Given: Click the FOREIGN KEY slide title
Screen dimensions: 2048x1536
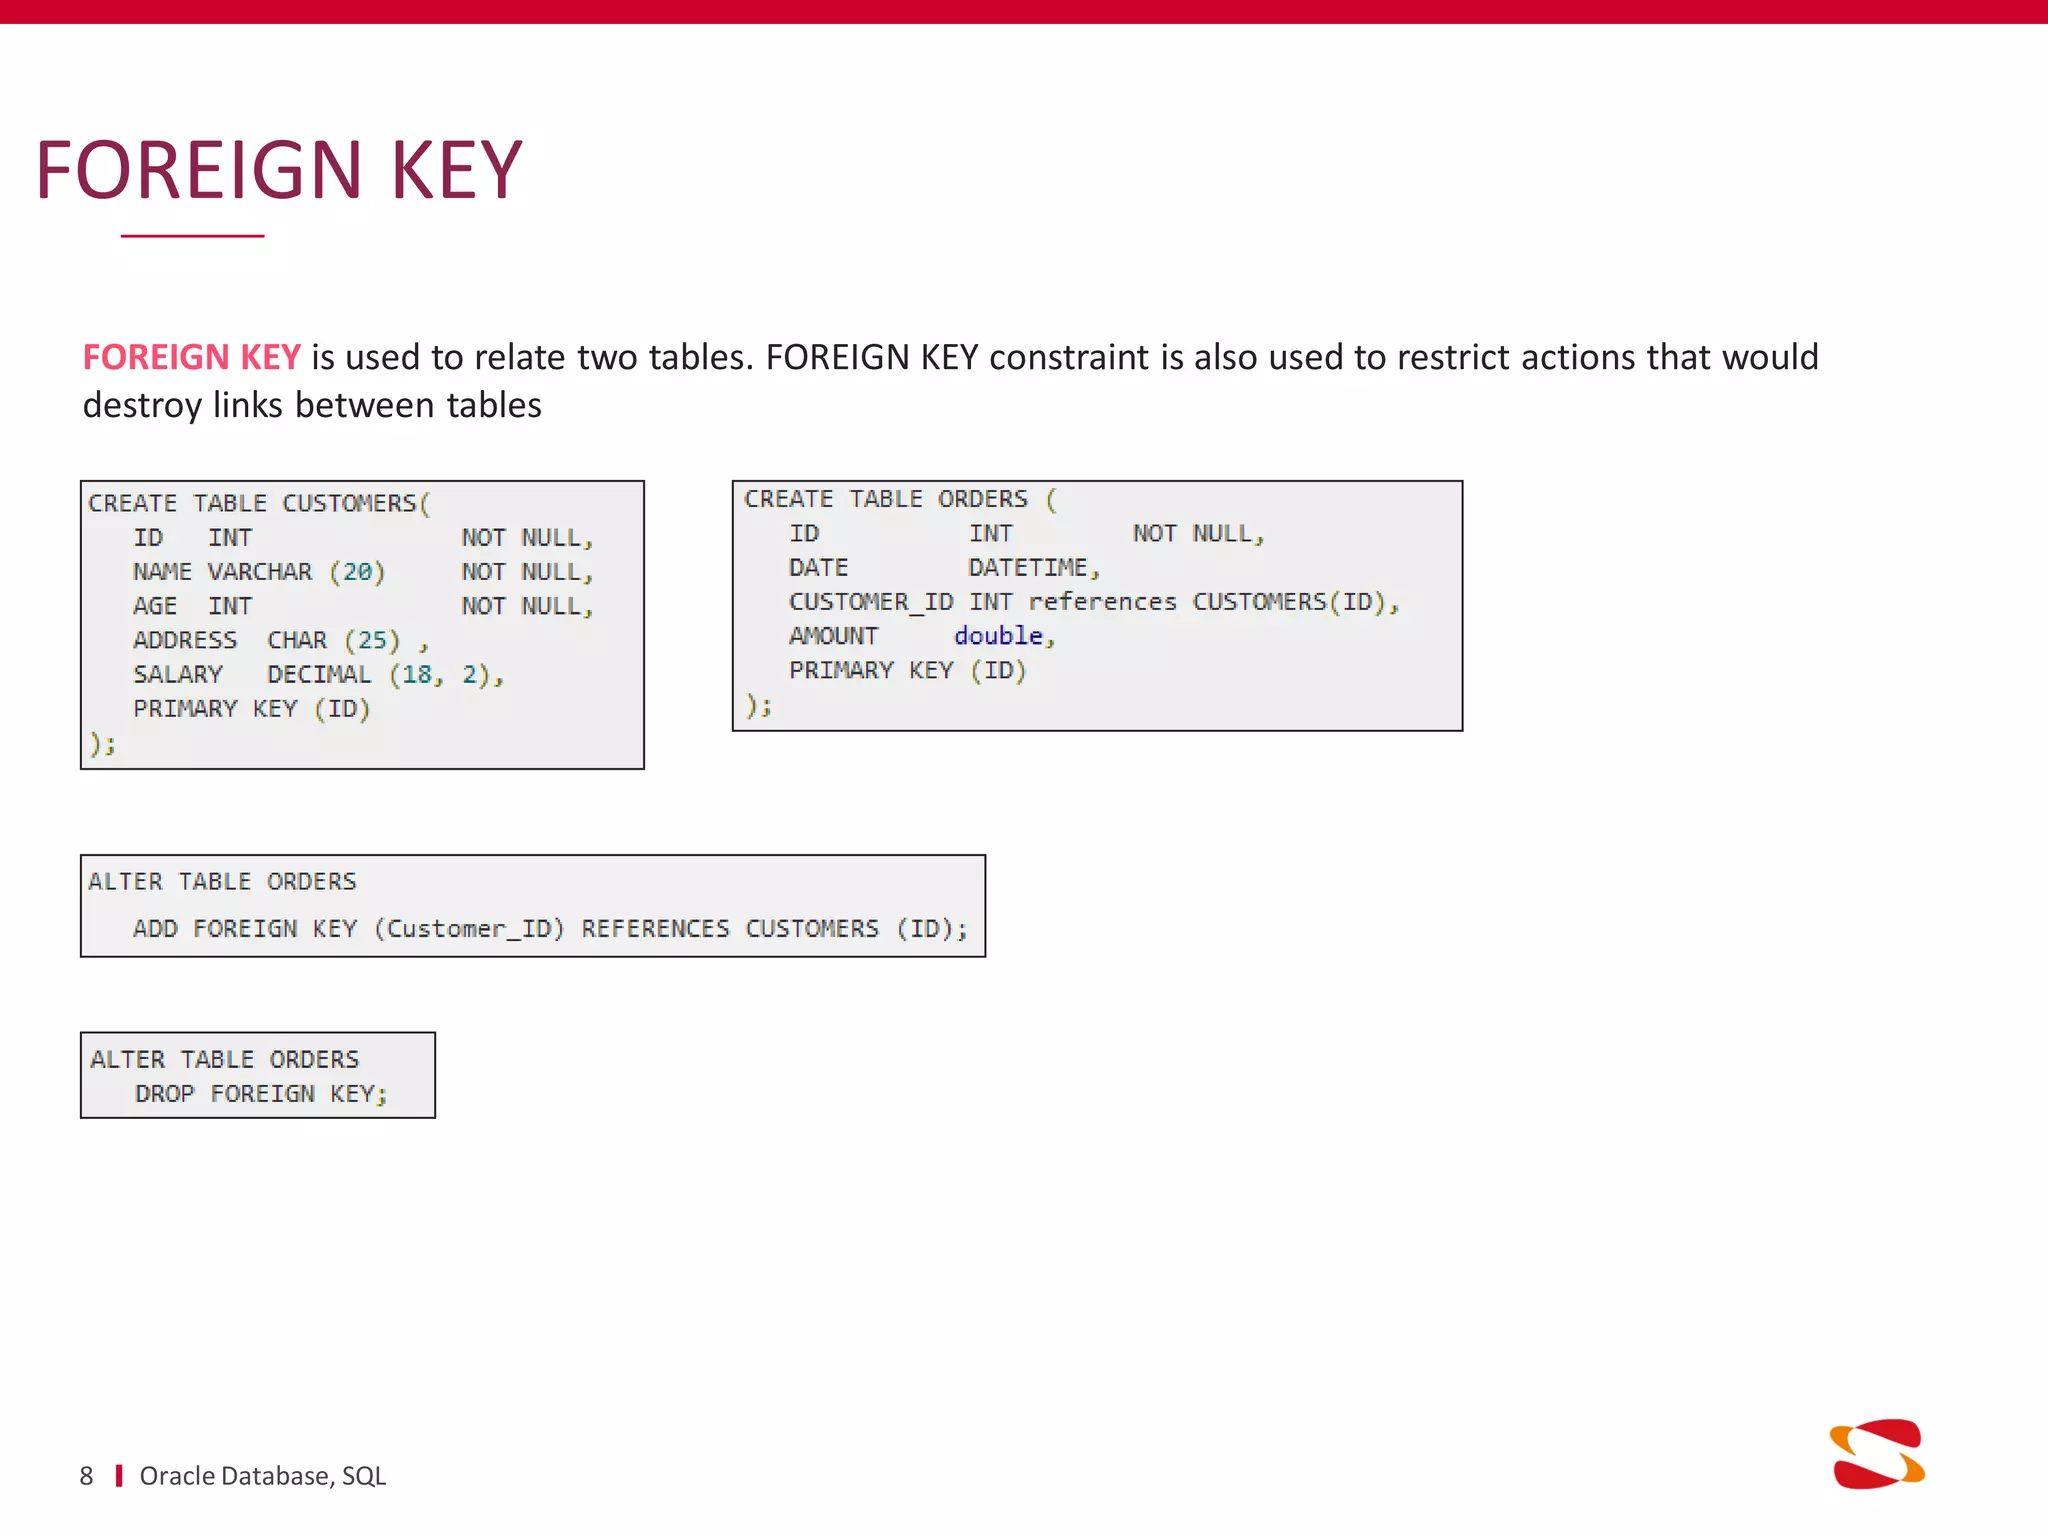Looking at the screenshot, I should [x=279, y=170].
